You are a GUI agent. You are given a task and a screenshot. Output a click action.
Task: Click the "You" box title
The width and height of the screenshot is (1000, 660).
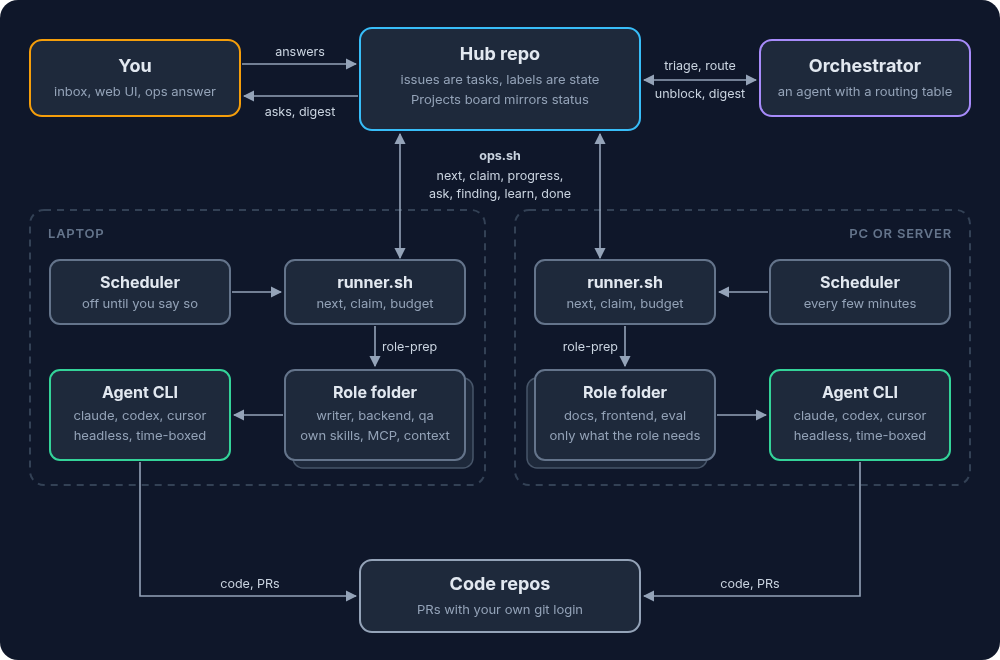(135, 66)
